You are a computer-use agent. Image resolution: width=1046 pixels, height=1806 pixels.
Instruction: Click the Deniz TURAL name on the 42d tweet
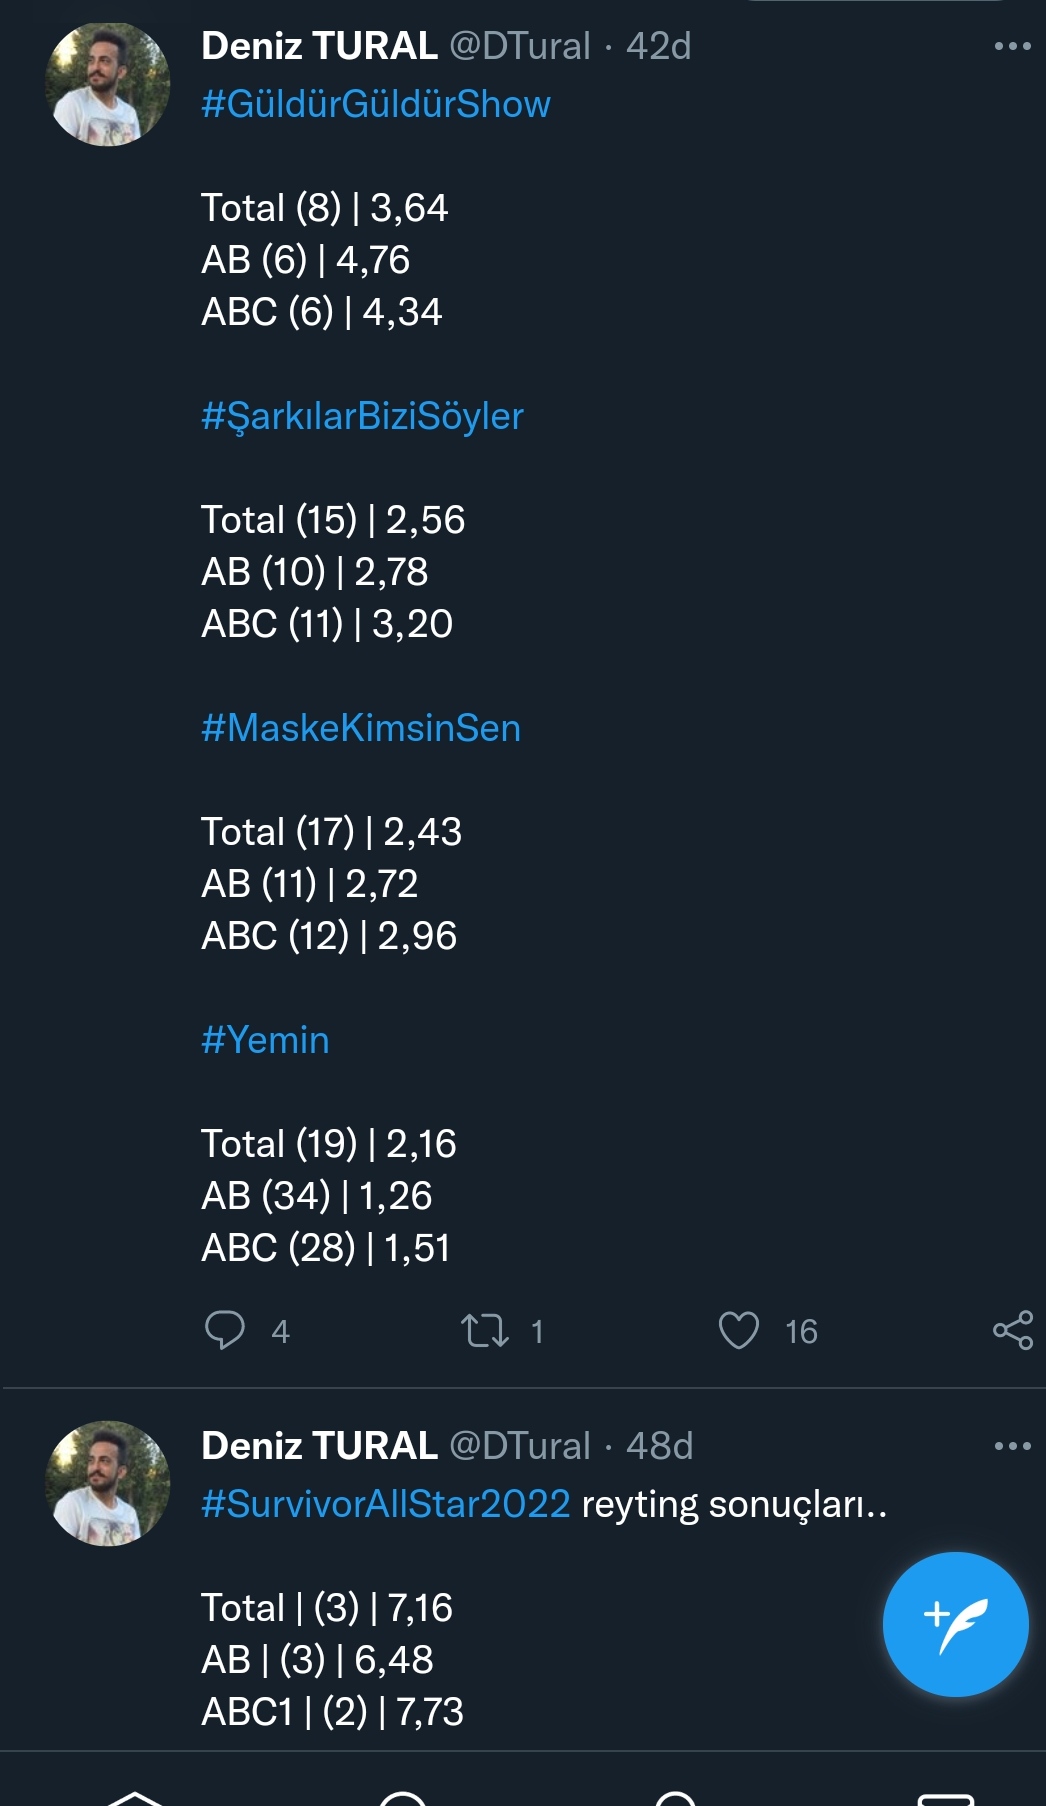(319, 46)
